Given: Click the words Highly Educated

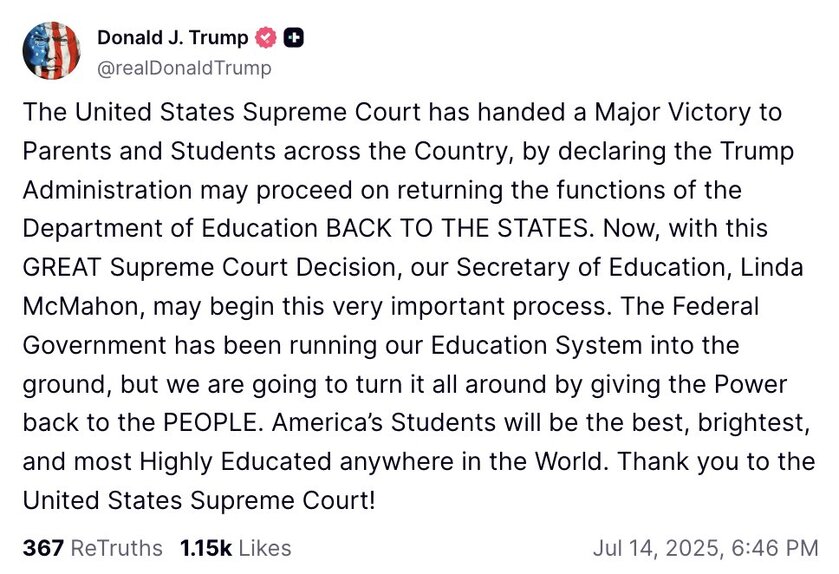Looking at the screenshot, I should click(235, 462).
